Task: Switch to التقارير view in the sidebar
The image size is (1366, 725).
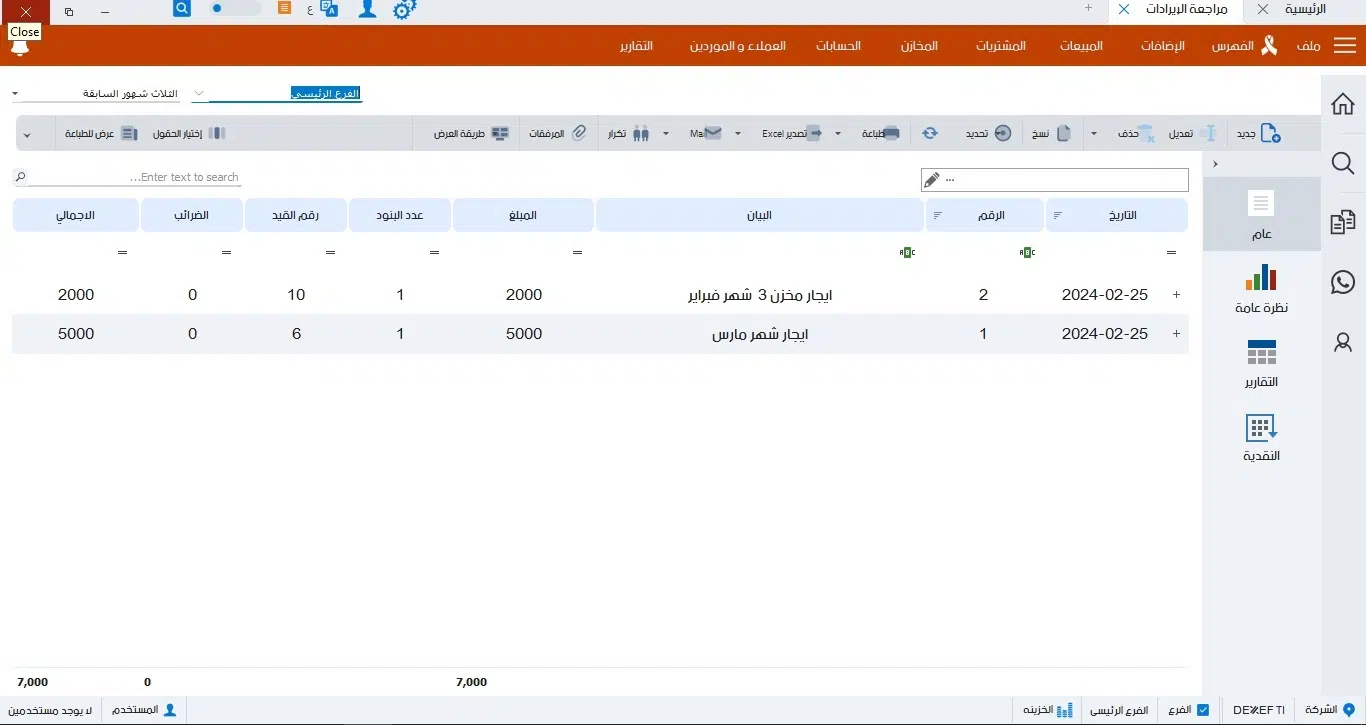Action: click(1261, 365)
